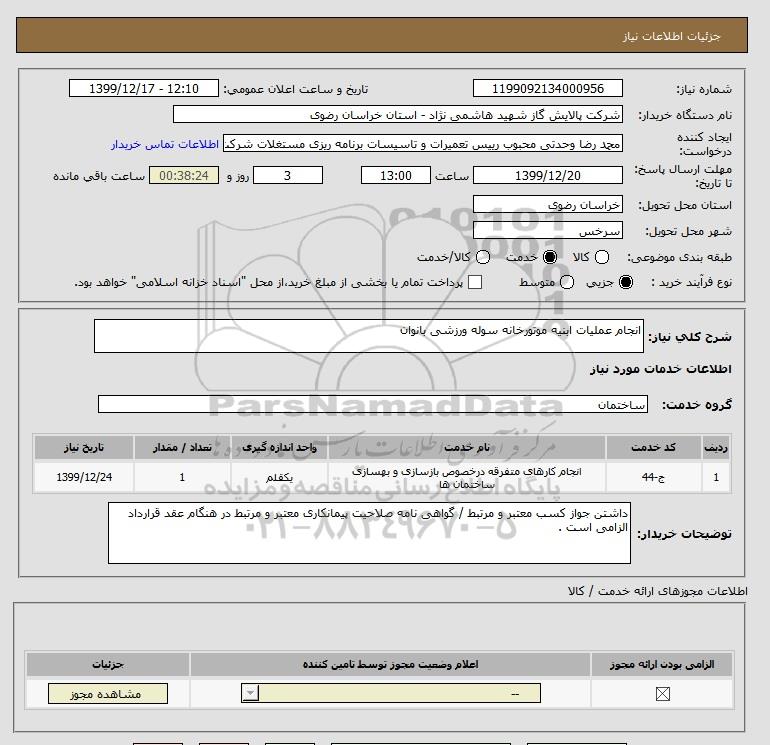
Task: Click the مشاهده مجوز button
Action: tap(108, 693)
